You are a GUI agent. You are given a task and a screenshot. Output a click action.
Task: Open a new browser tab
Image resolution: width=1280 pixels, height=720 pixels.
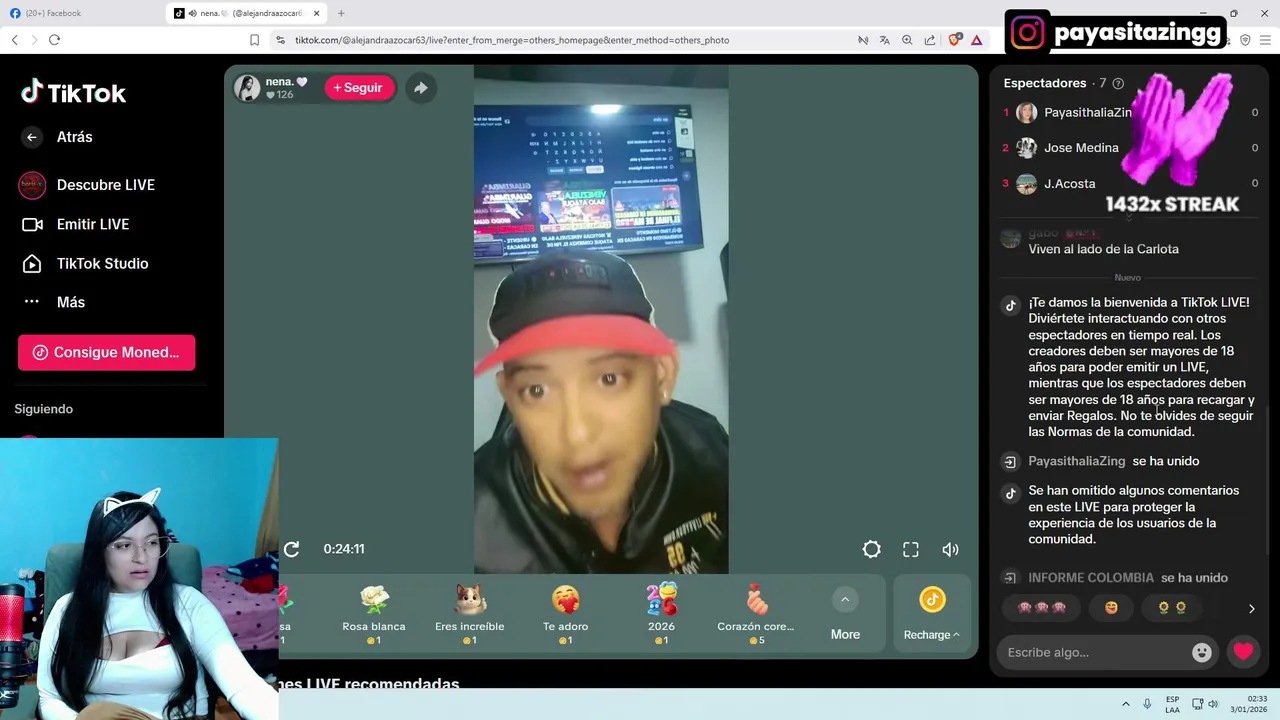point(341,13)
